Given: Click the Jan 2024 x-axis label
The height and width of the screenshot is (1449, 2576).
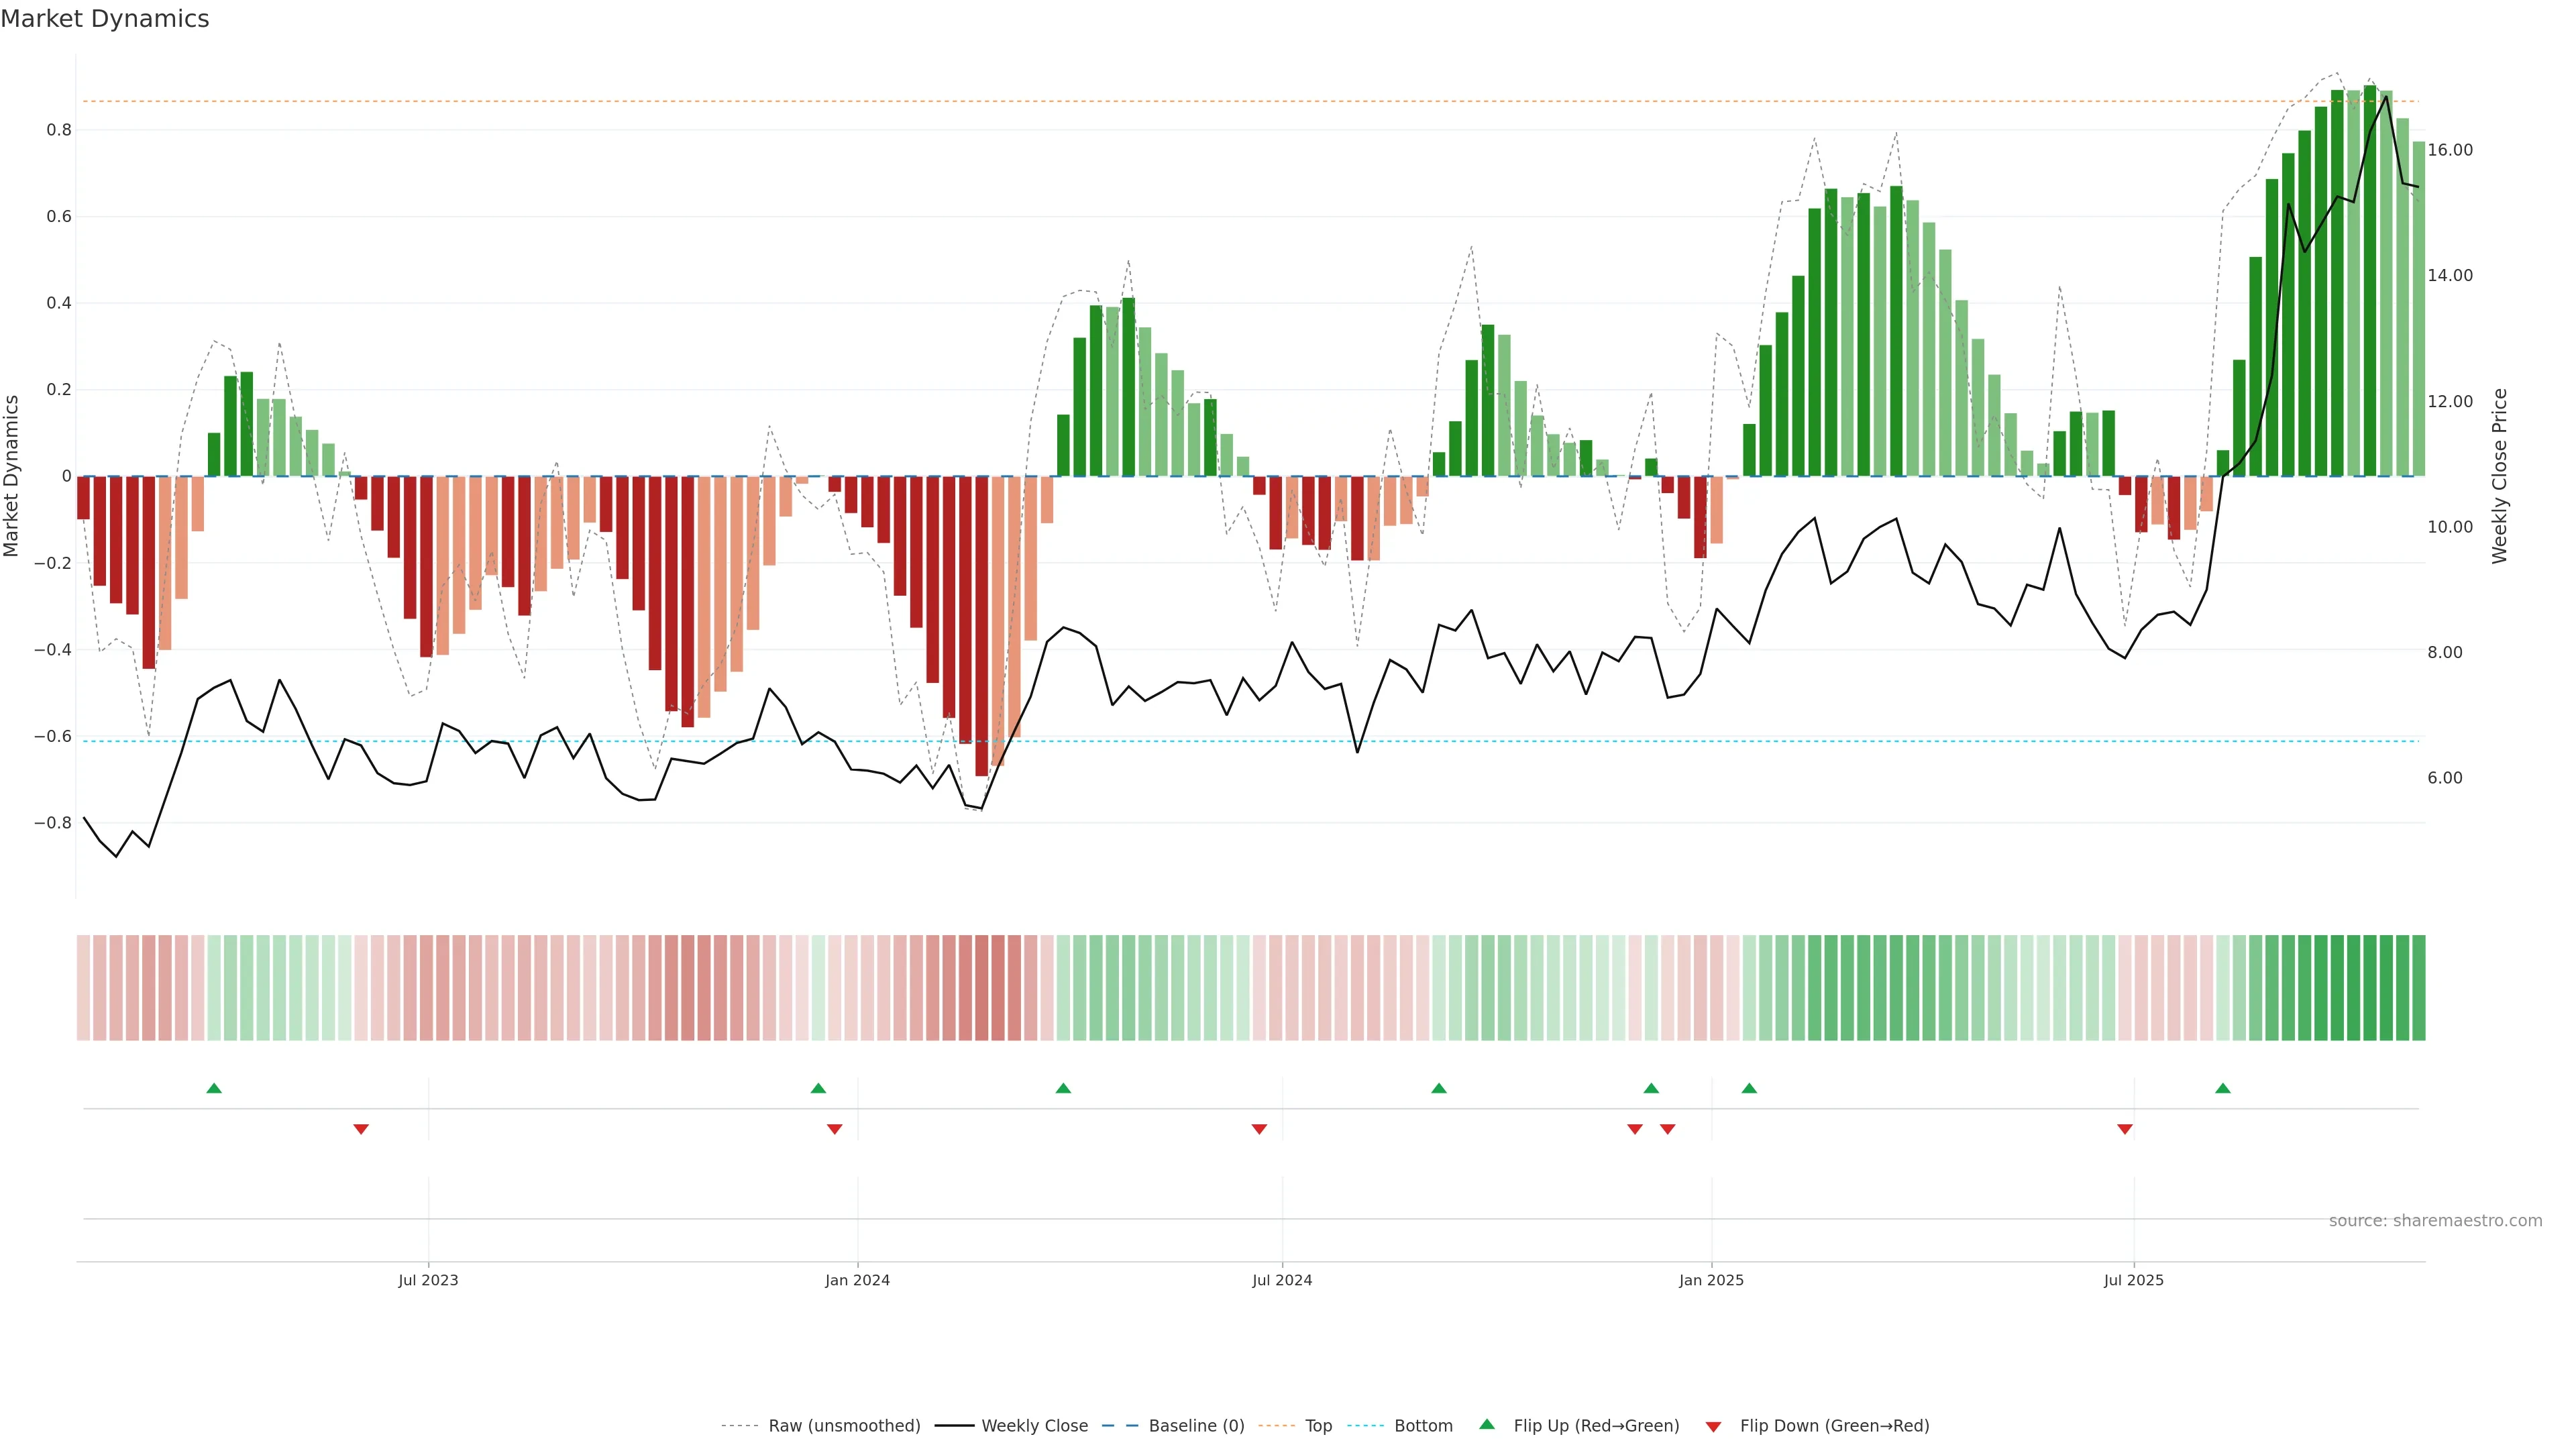Looking at the screenshot, I should point(857,1280).
